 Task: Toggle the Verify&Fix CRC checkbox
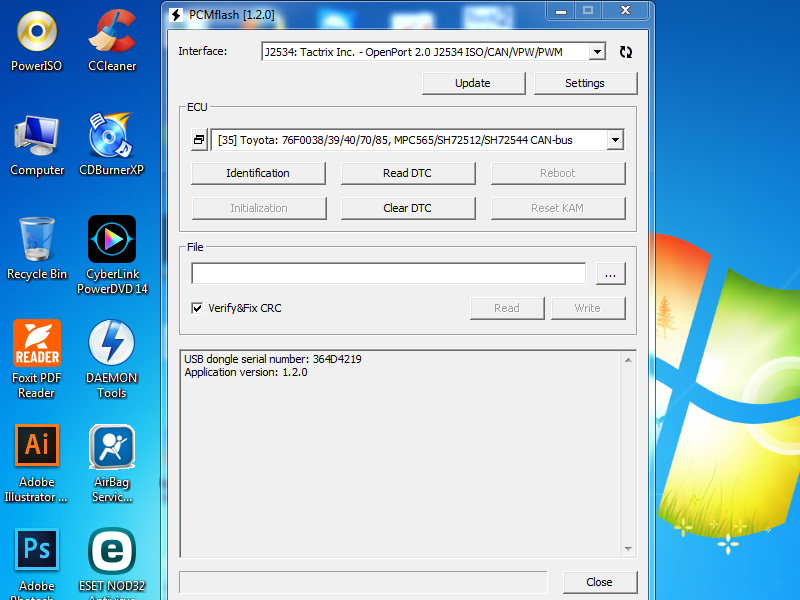click(197, 308)
